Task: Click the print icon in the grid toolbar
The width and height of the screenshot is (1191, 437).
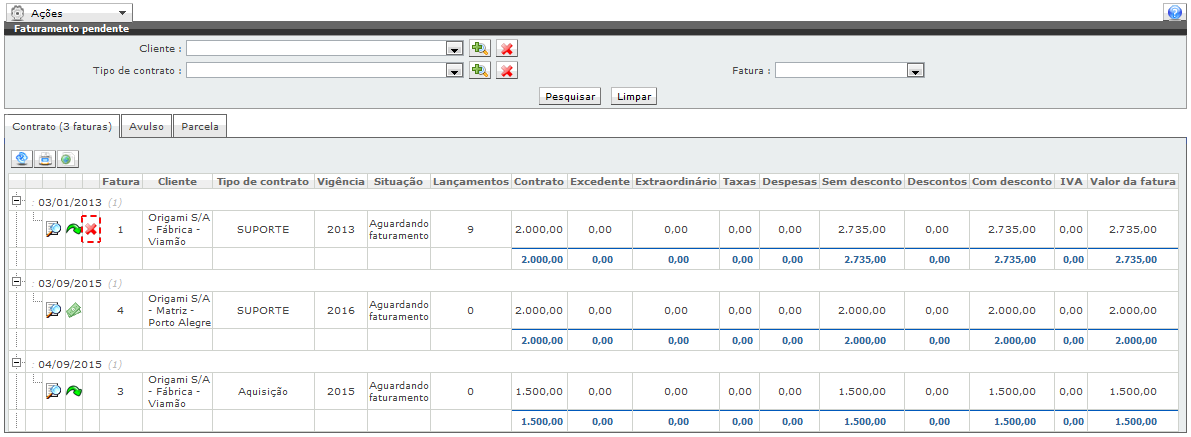Action: (45, 159)
